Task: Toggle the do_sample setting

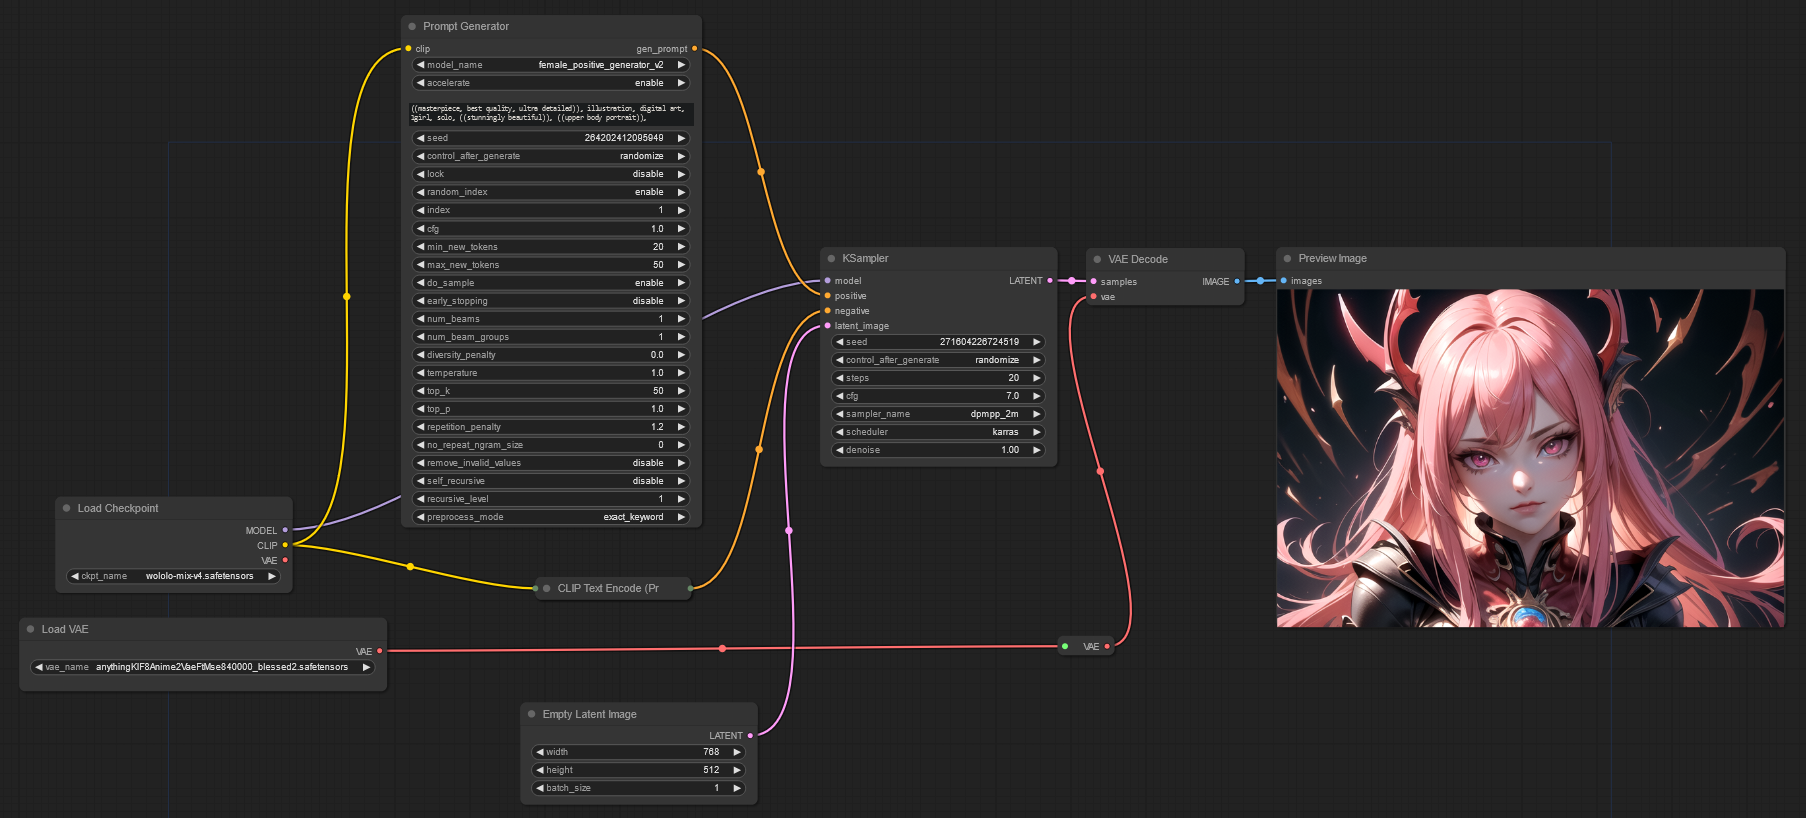Action: (551, 283)
